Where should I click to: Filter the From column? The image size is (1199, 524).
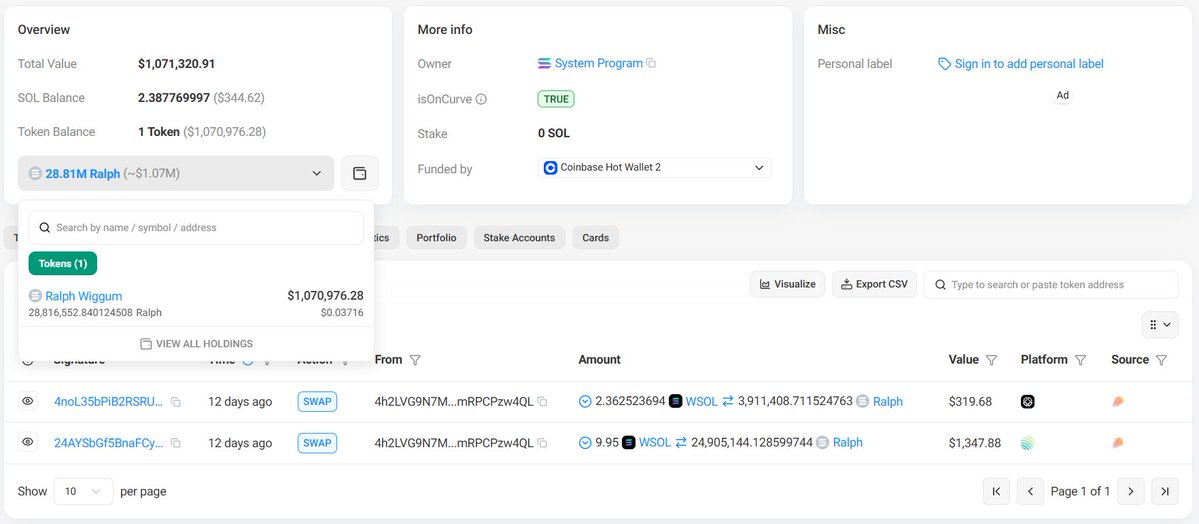click(415, 360)
